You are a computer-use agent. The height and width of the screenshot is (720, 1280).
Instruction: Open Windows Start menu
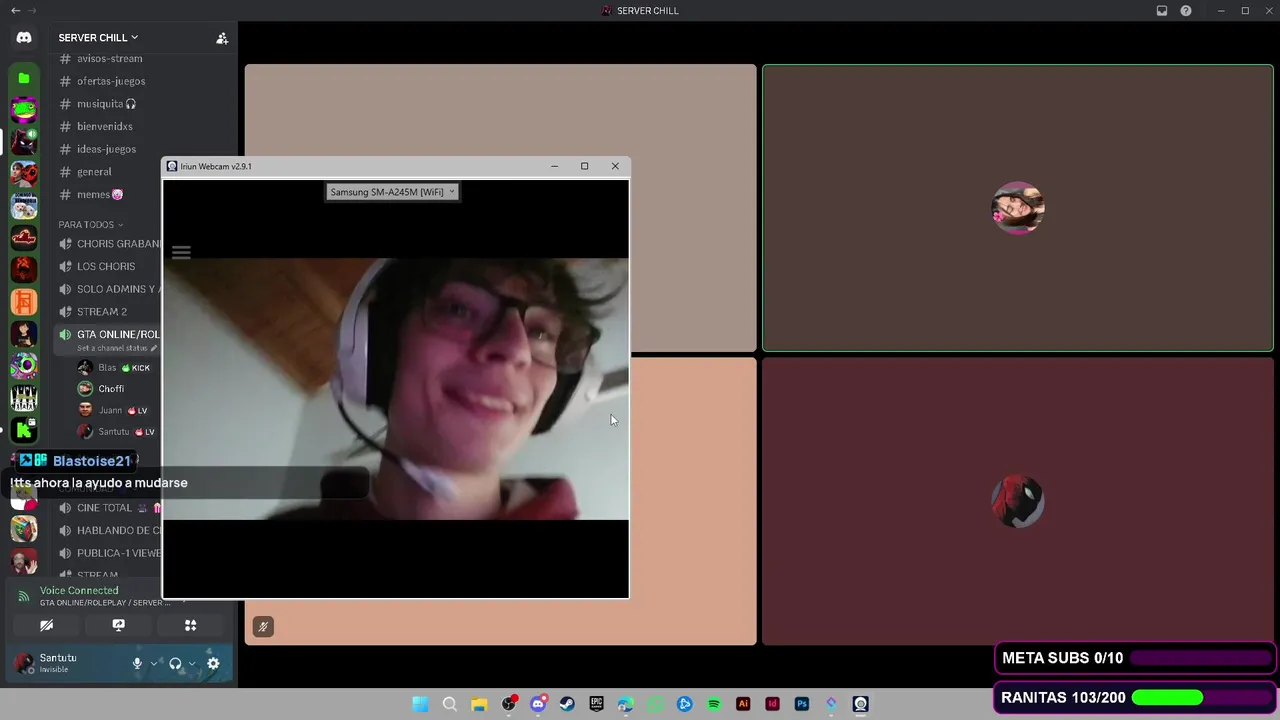tap(420, 704)
